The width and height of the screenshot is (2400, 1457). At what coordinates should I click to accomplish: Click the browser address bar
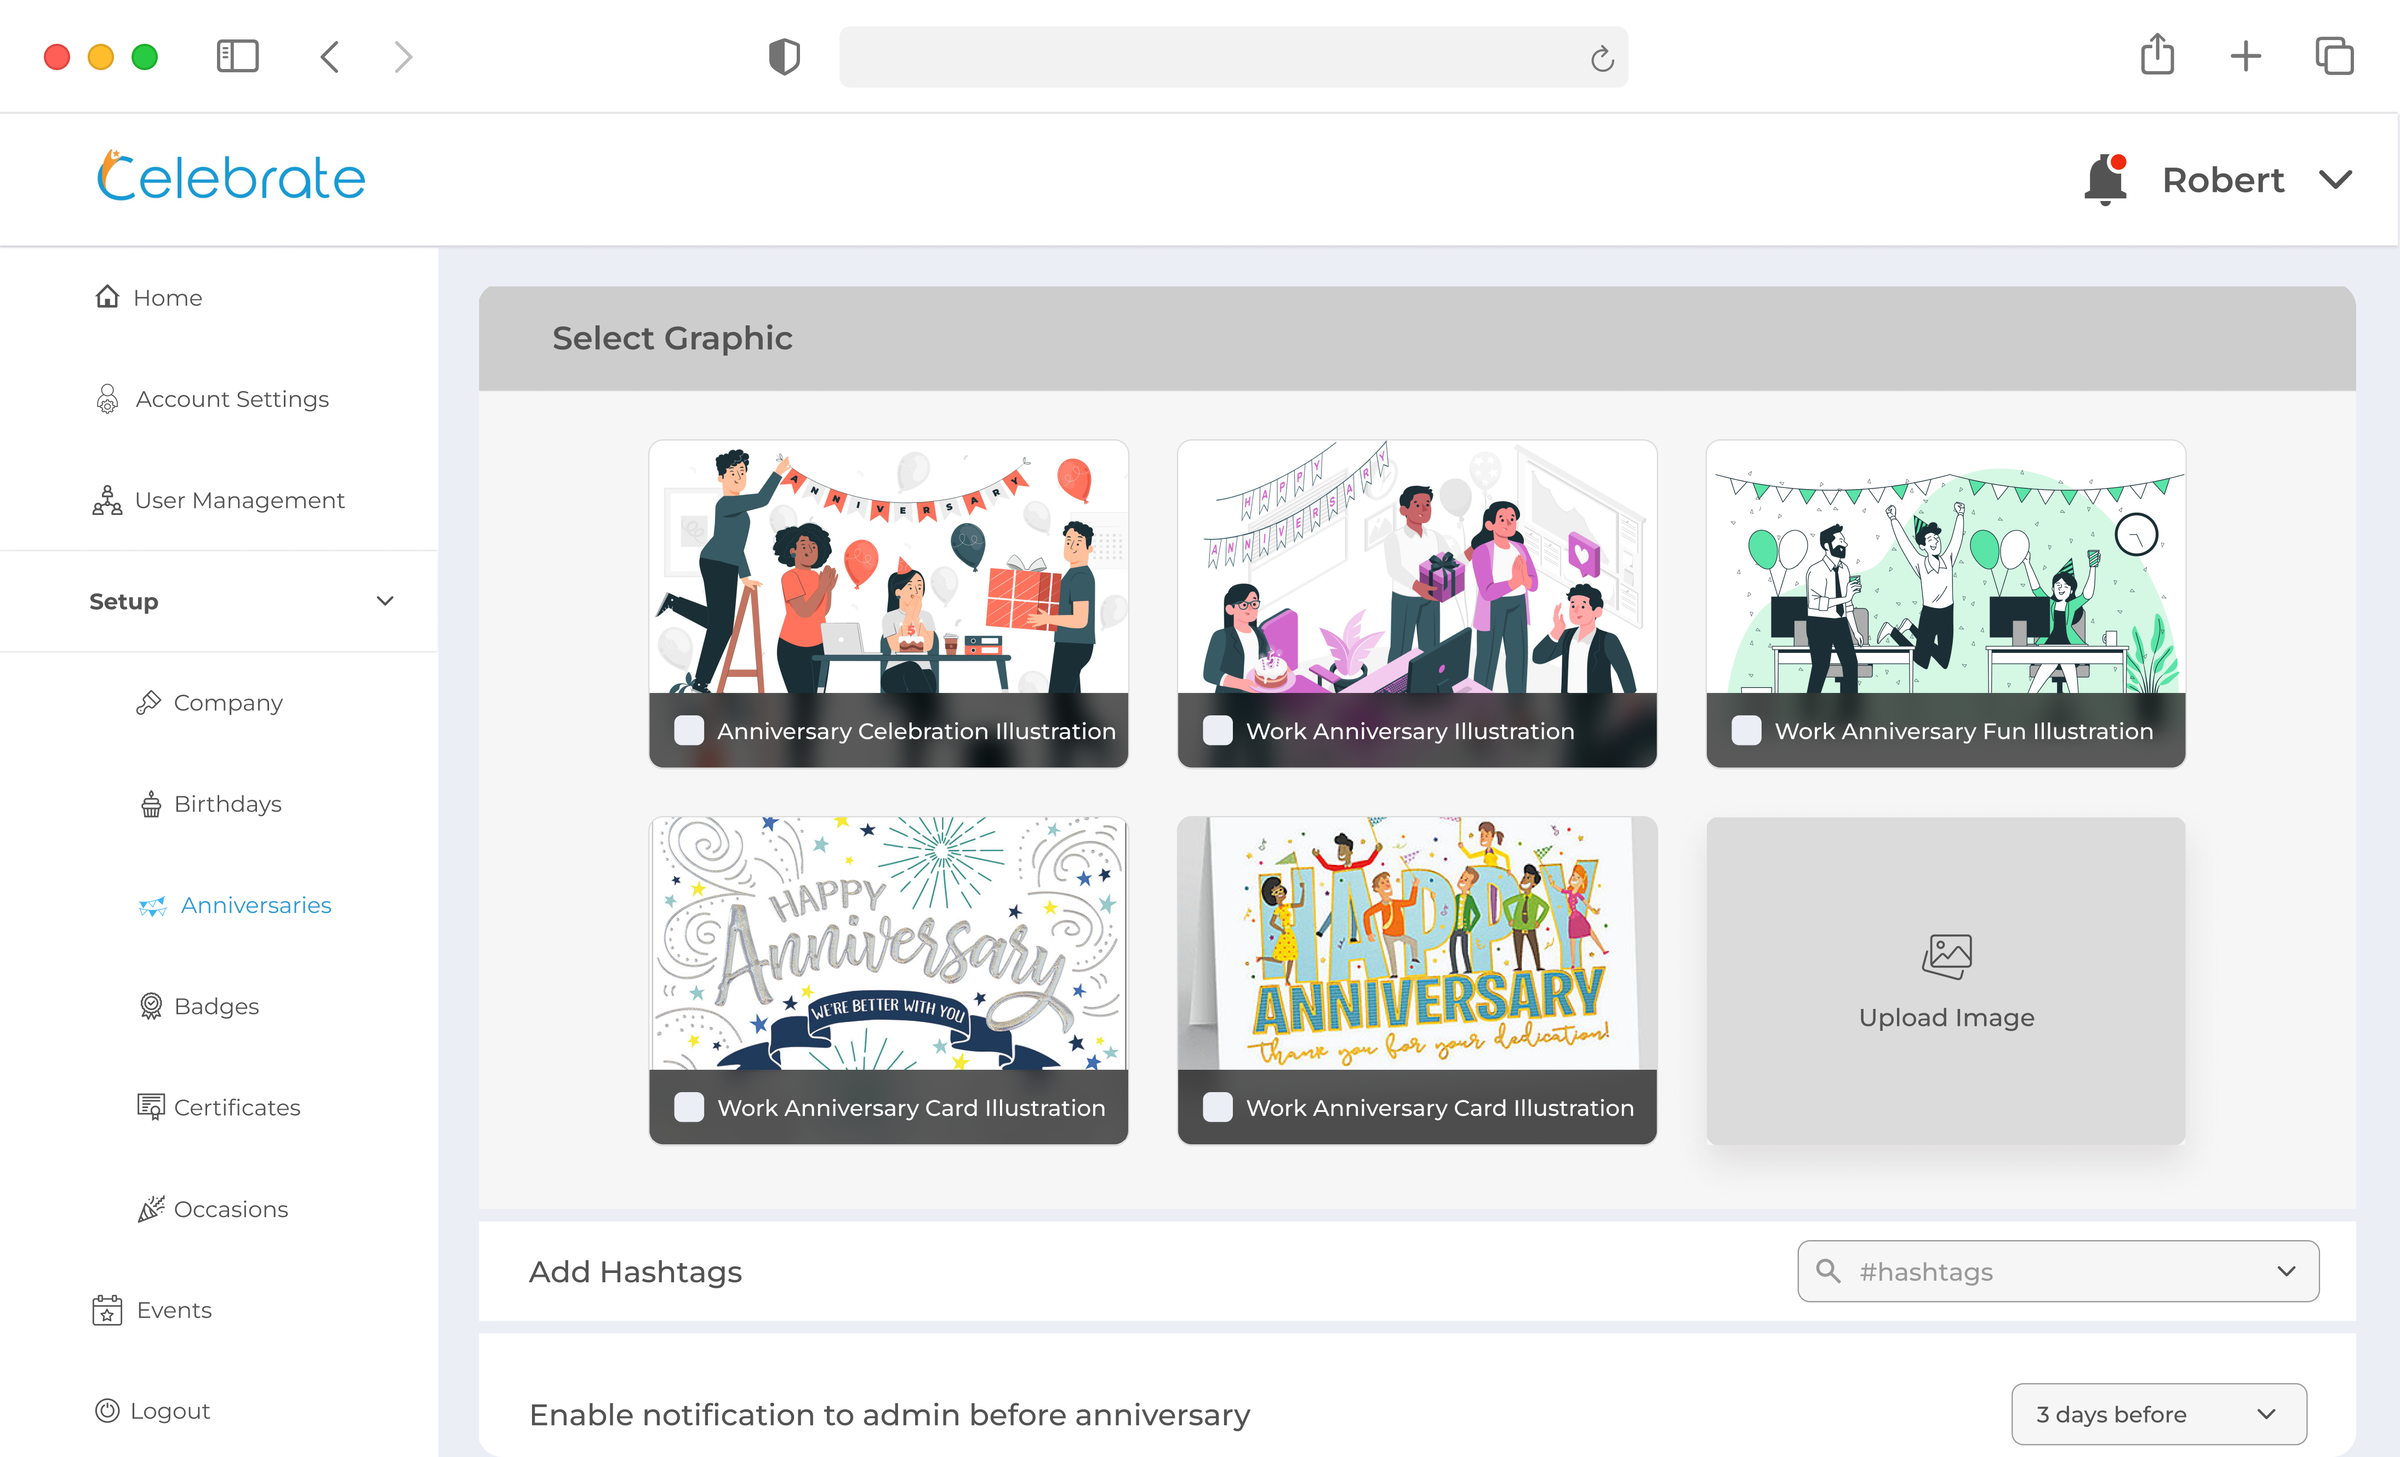(x=1233, y=57)
